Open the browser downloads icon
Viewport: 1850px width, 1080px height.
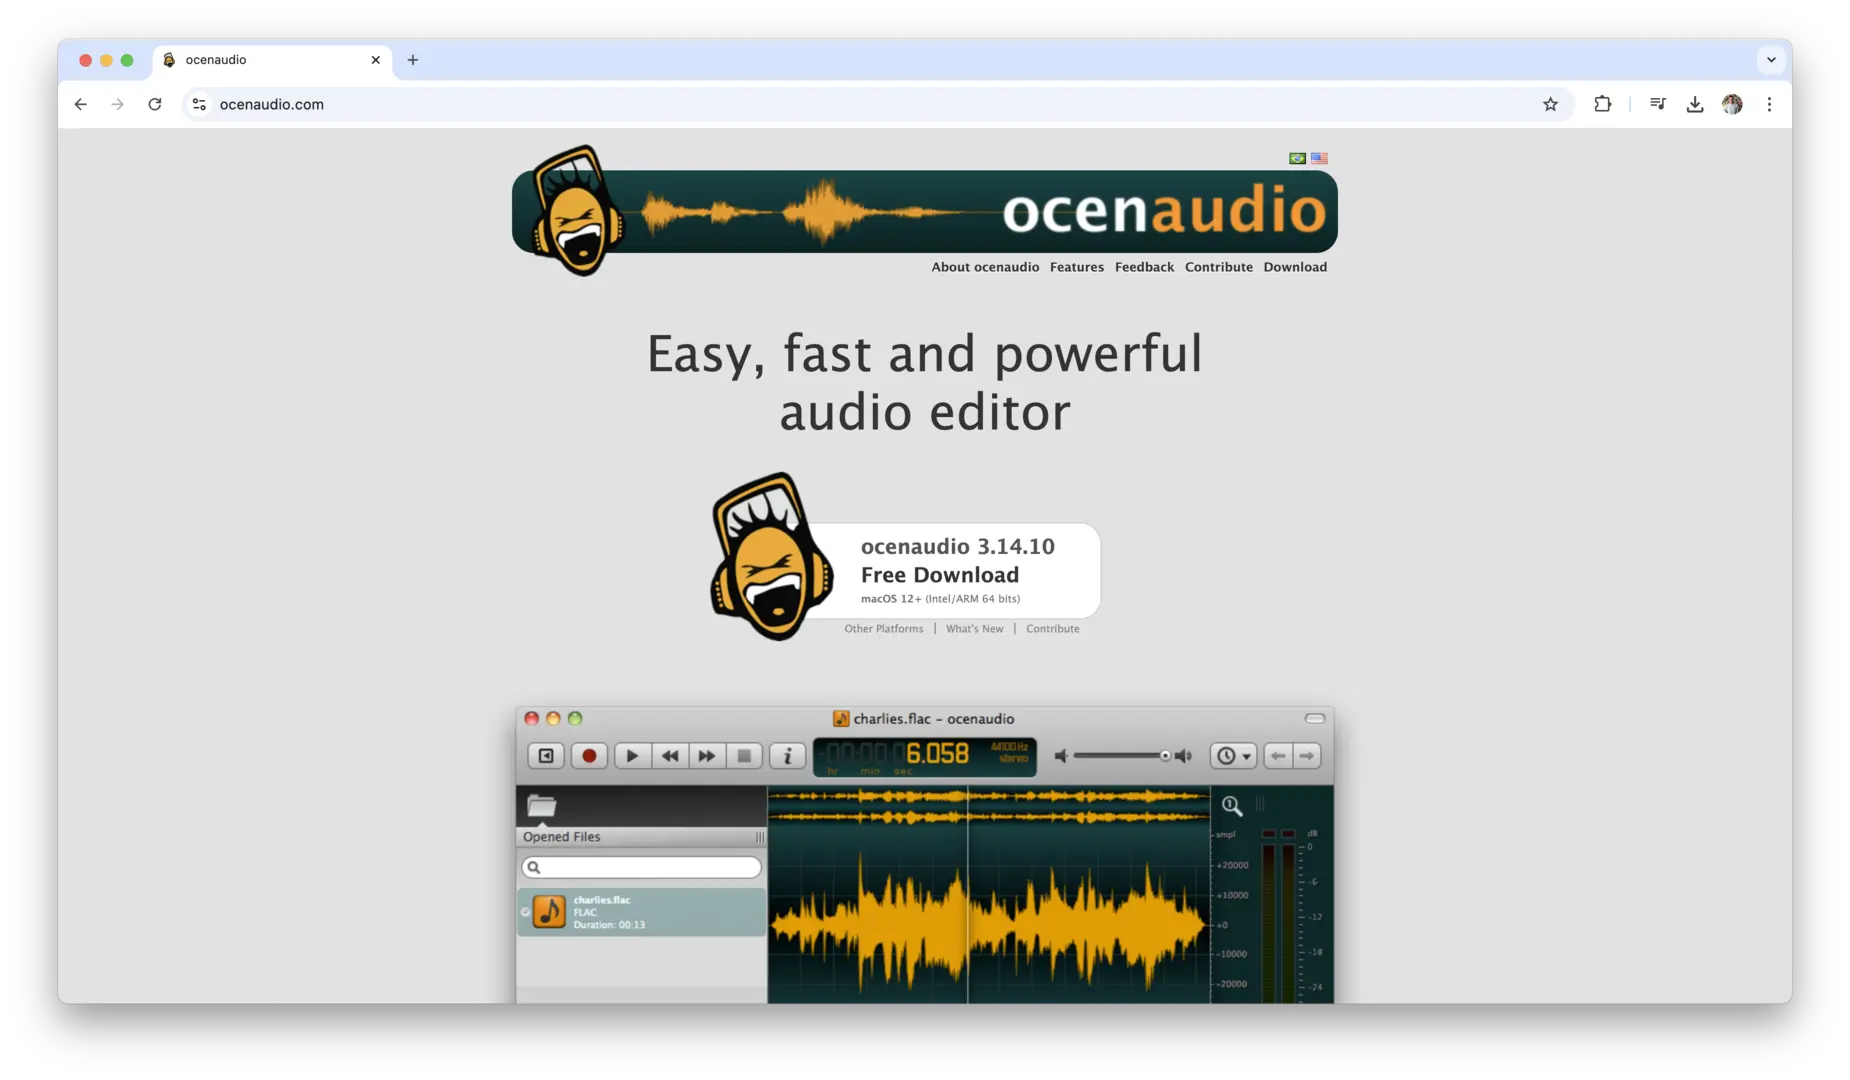pos(1694,104)
